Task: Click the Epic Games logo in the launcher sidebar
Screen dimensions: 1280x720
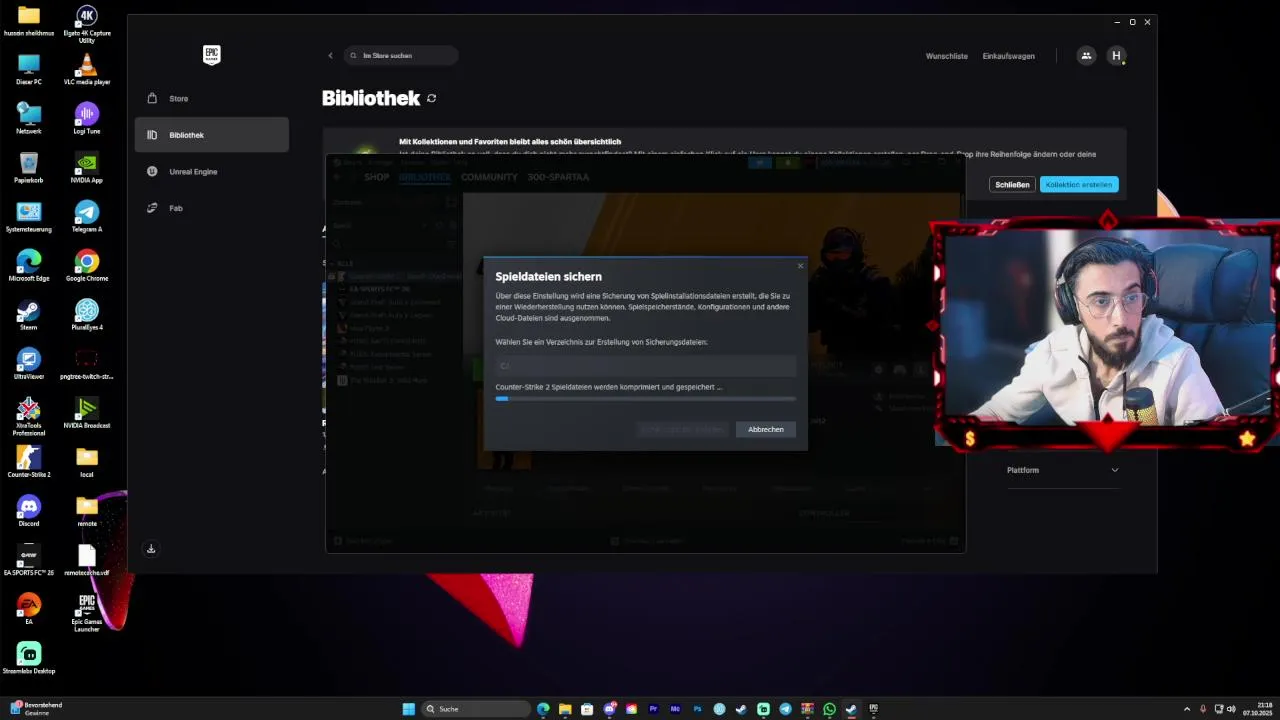Action: click(x=211, y=55)
